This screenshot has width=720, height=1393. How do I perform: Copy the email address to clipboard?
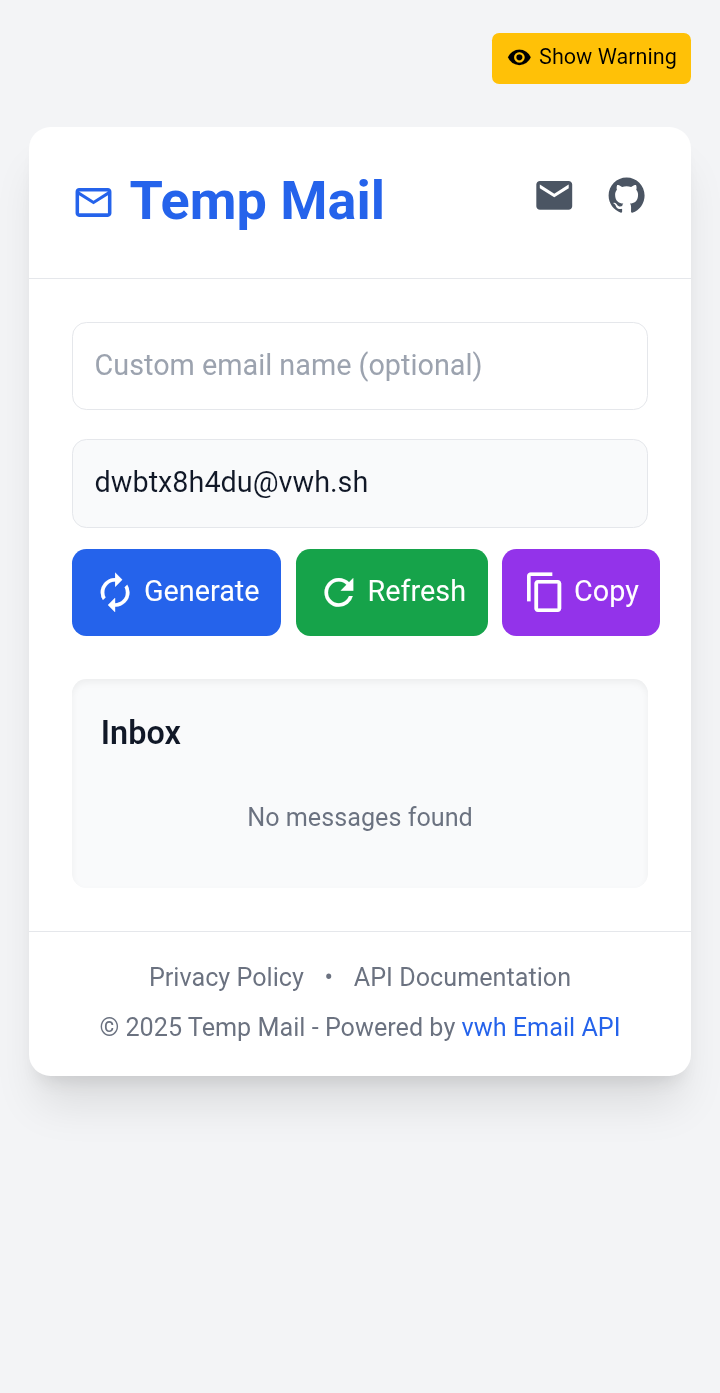point(581,592)
